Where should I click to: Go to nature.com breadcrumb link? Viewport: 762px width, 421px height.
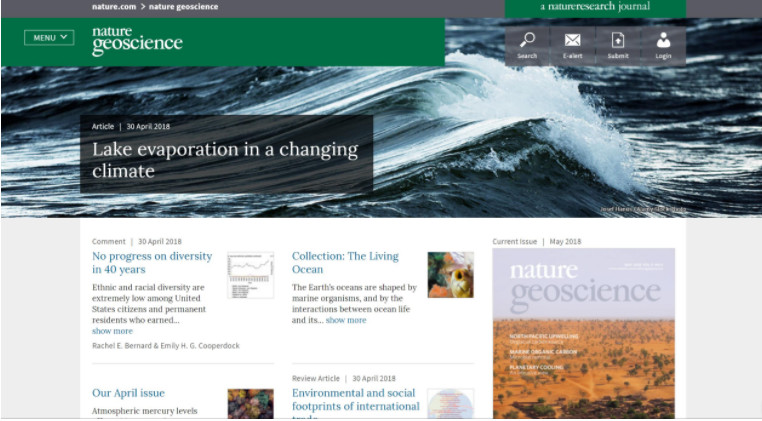pyautogui.click(x=114, y=7)
